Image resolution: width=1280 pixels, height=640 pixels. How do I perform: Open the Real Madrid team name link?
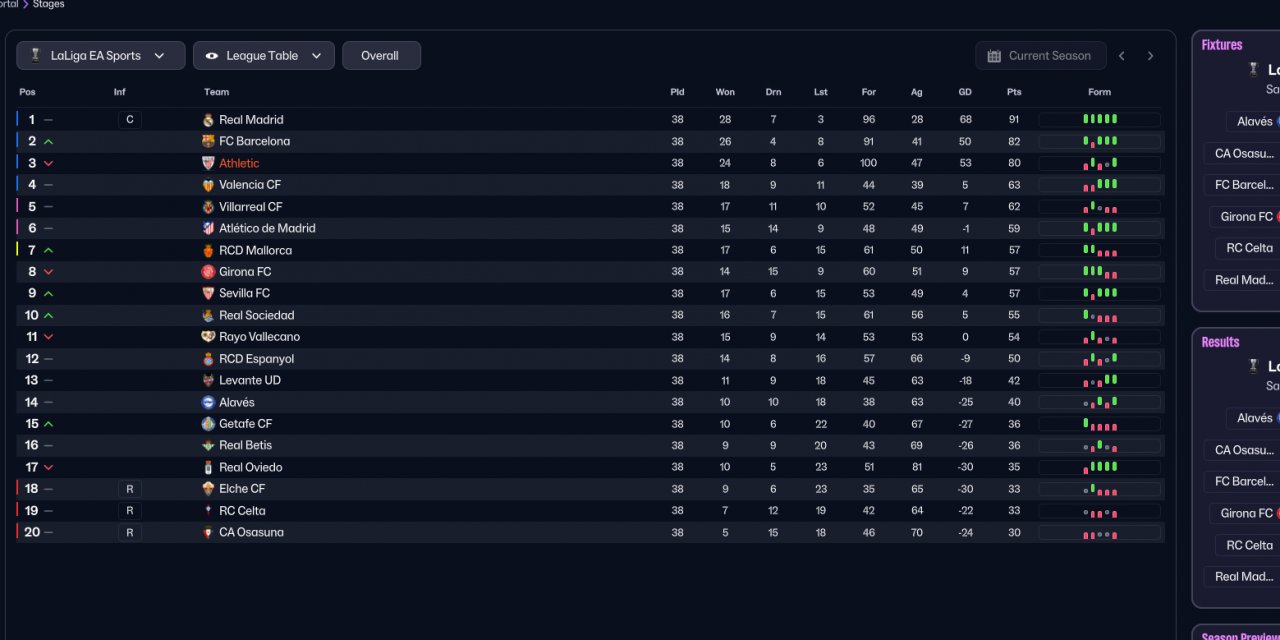click(x=252, y=120)
